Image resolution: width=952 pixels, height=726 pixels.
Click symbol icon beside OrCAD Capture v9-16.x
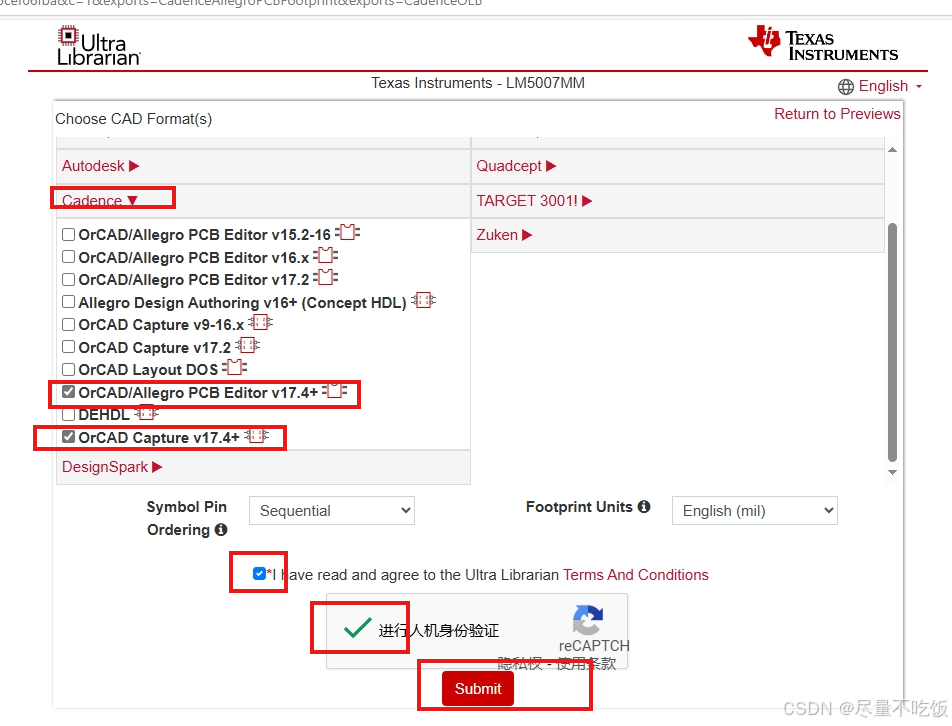[x=260, y=323]
